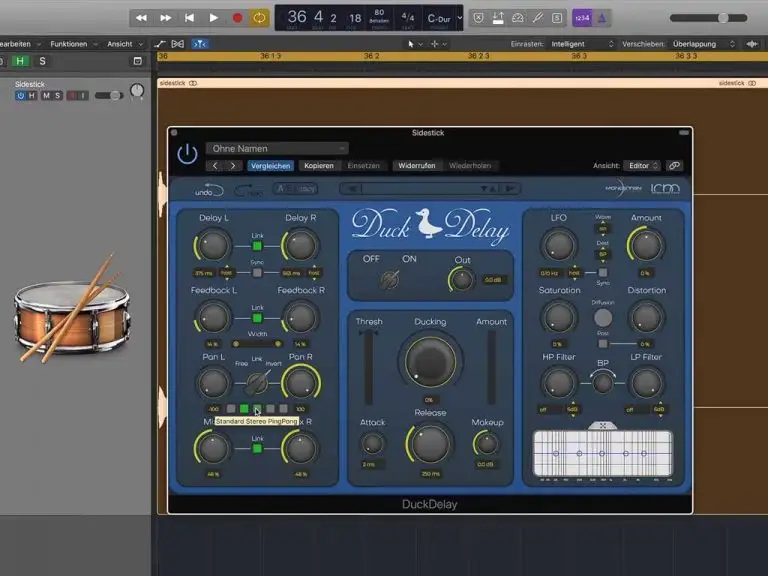The width and height of the screenshot is (768, 576).
Task: Toggle Sidestick track power button
Action: click(x=21, y=96)
